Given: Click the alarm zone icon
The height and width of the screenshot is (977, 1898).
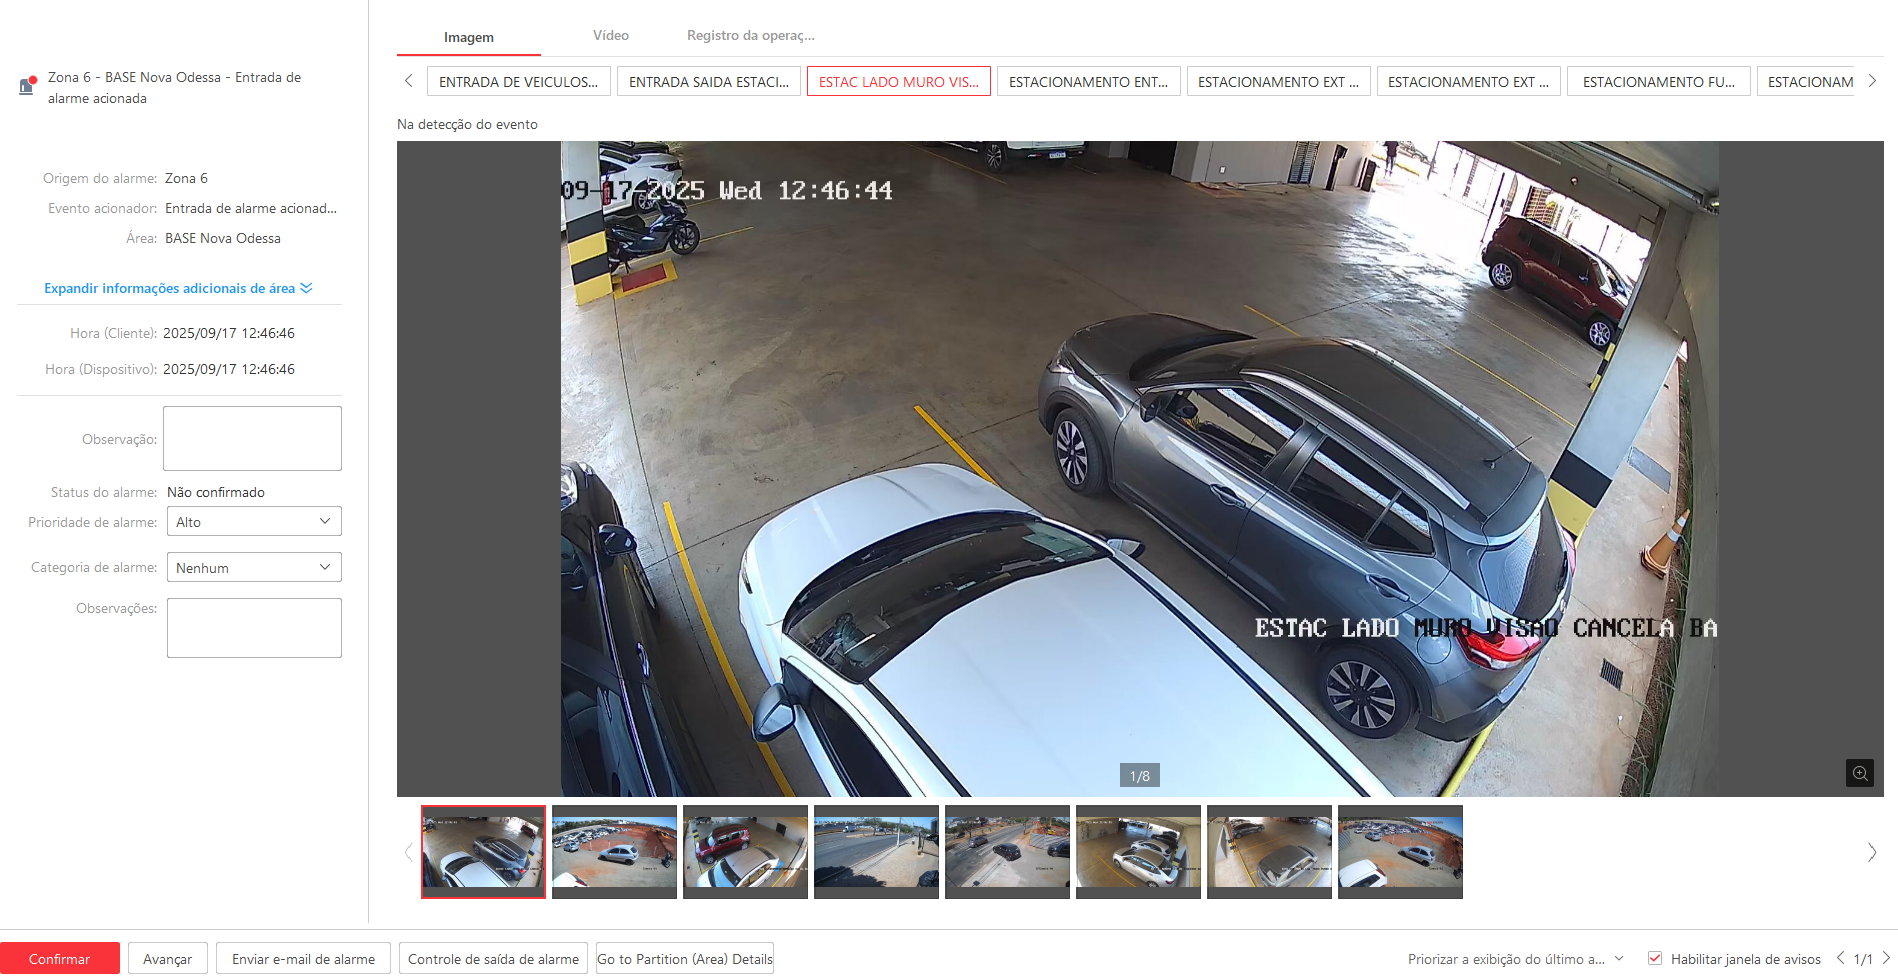Looking at the screenshot, I should coord(27,86).
